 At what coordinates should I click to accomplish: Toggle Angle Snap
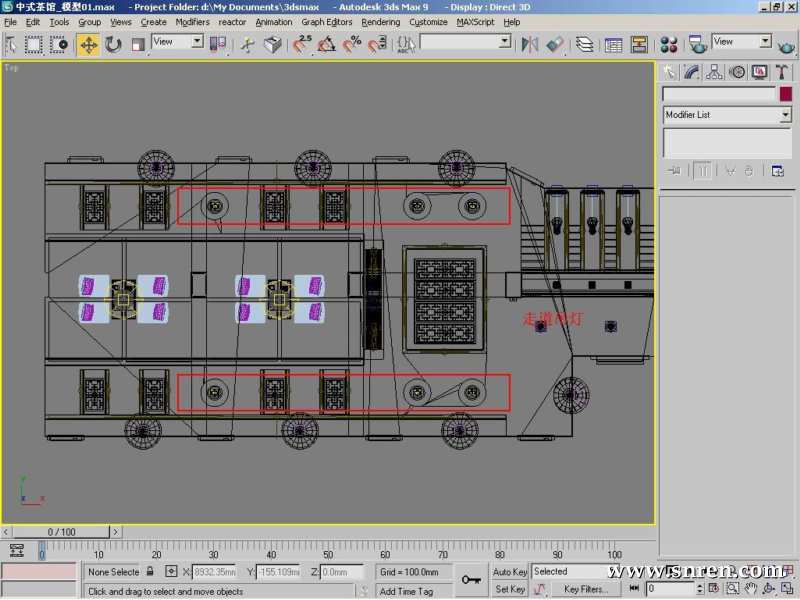(x=327, y=45)
